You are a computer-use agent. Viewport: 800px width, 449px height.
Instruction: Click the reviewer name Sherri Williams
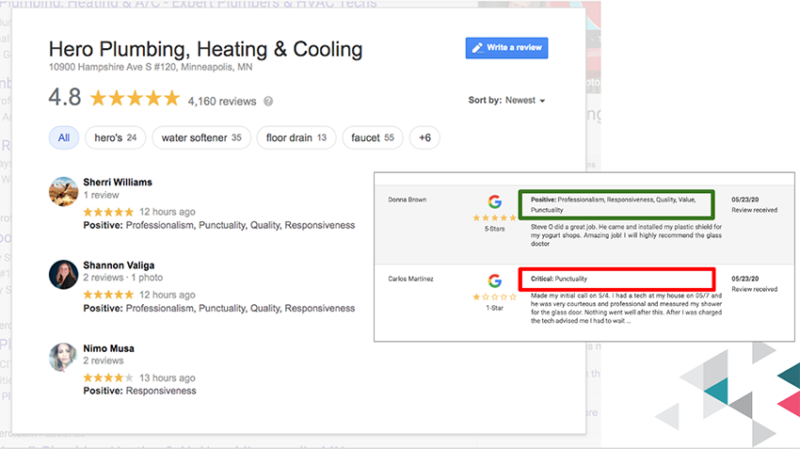tap(118, 182)
